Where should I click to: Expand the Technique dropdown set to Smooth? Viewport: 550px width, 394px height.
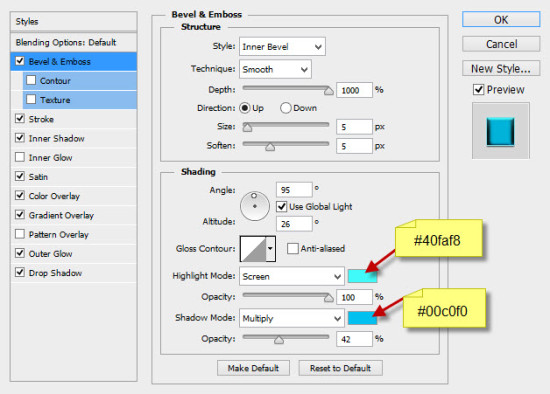click(275, 69)
